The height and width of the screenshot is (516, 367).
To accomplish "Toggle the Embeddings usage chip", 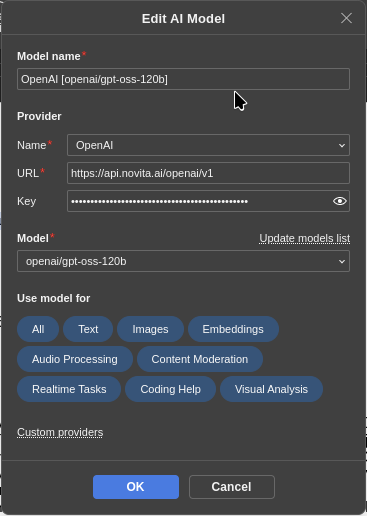I will [233, 329].
